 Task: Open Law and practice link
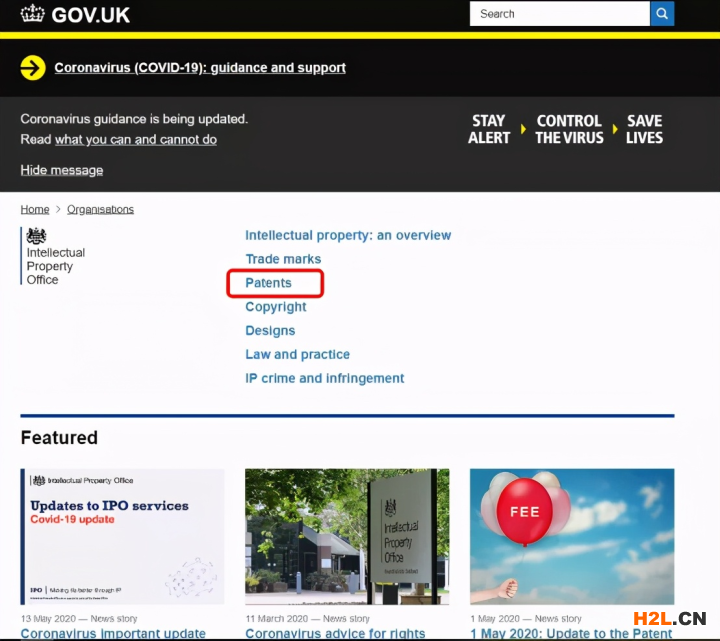point(298,354)
